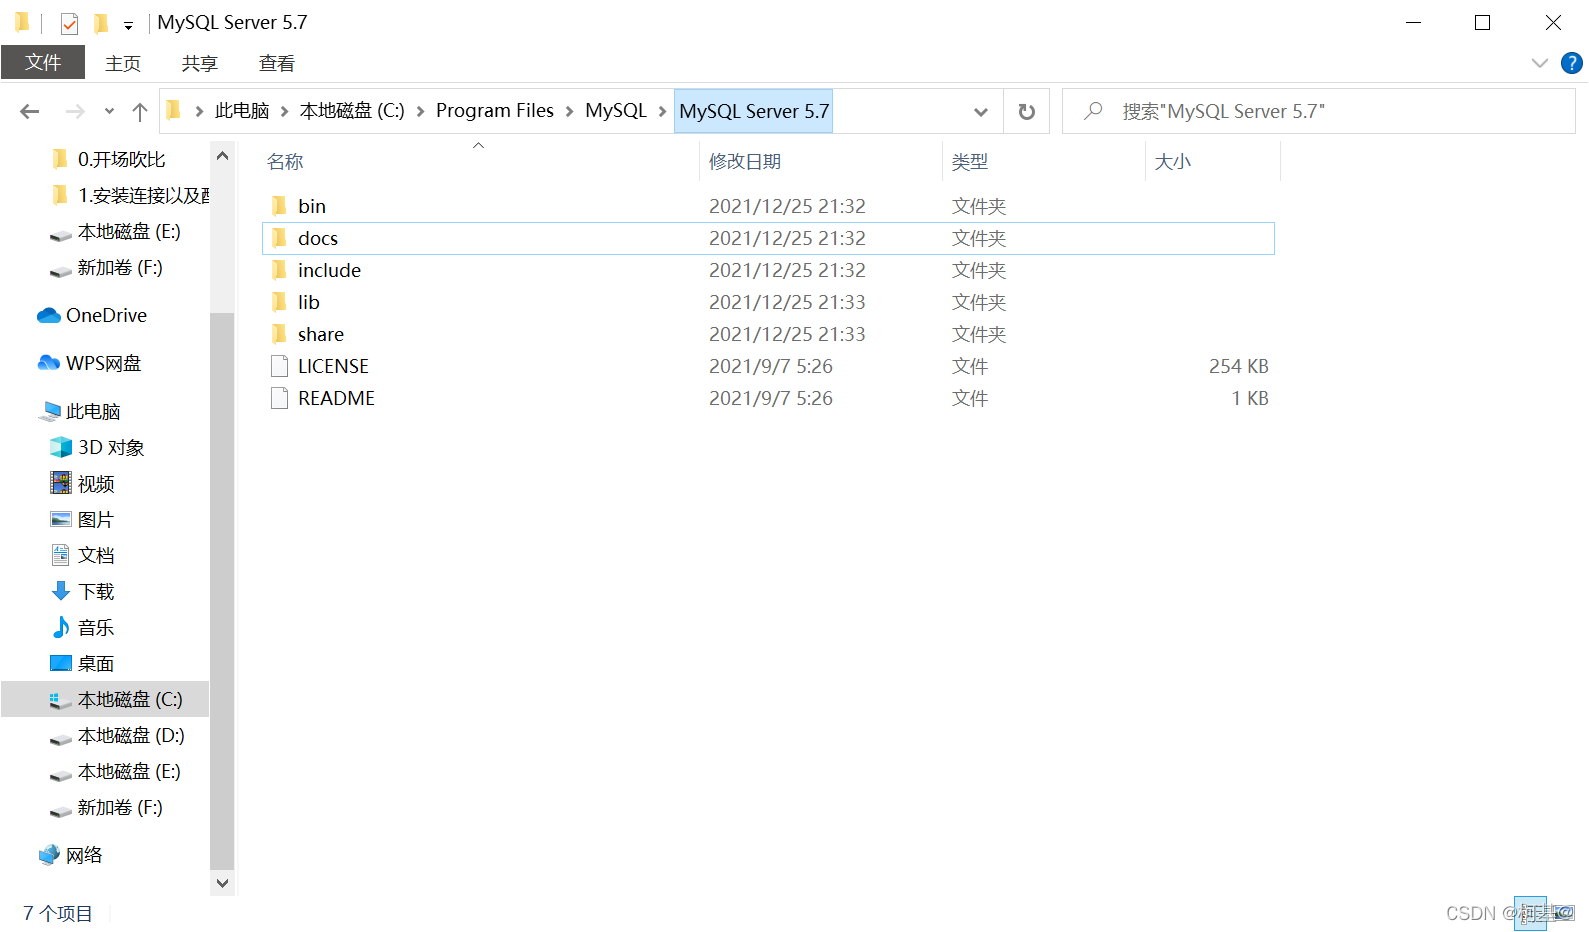Image resolution: width=1589 pixels, height=932 pixels.
Task: Click the navigation pane scrollbar thumb
Action: coord(222,590)
